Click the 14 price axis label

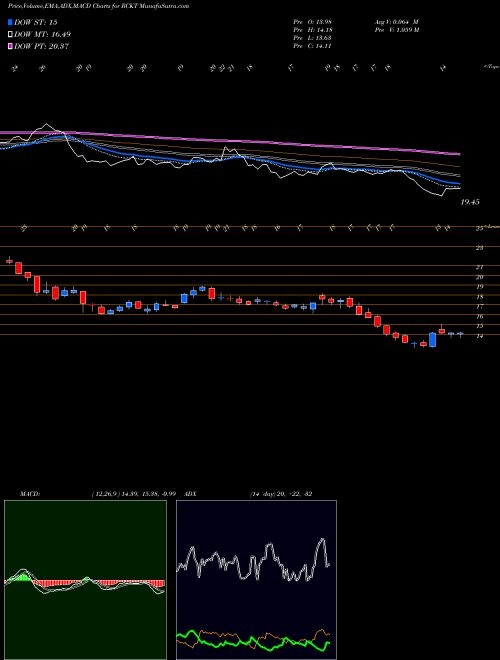click(x=479, y=336)
